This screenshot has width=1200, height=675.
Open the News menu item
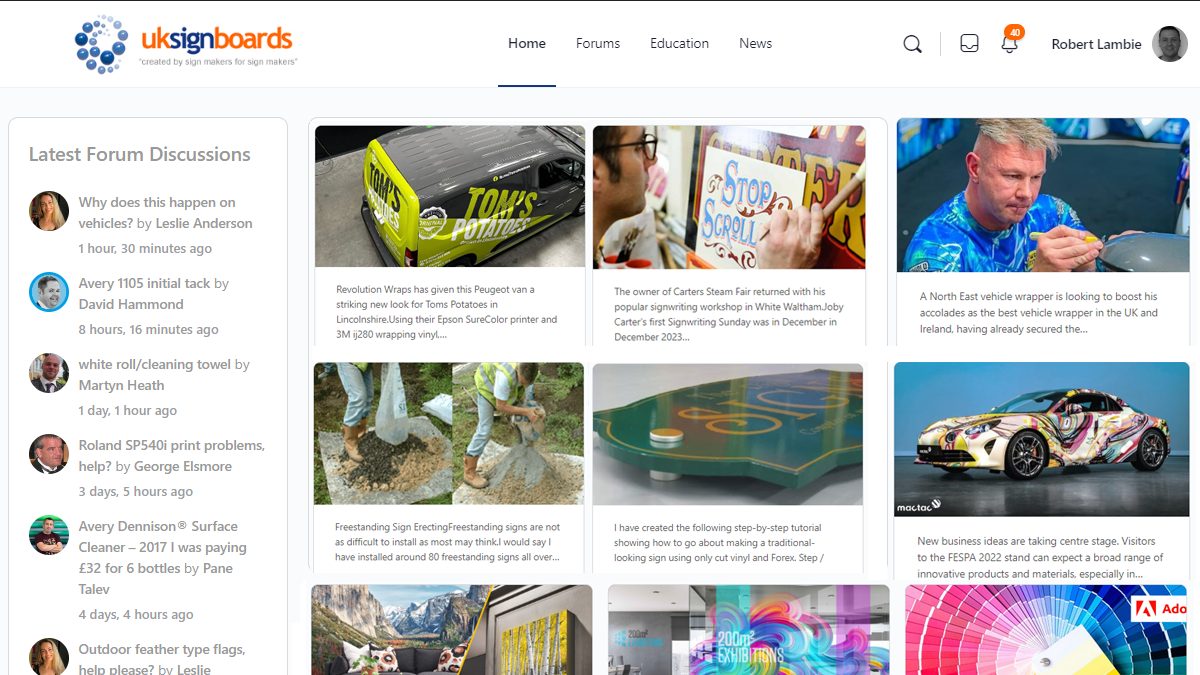pyautogui.click(x=755, y=43)
